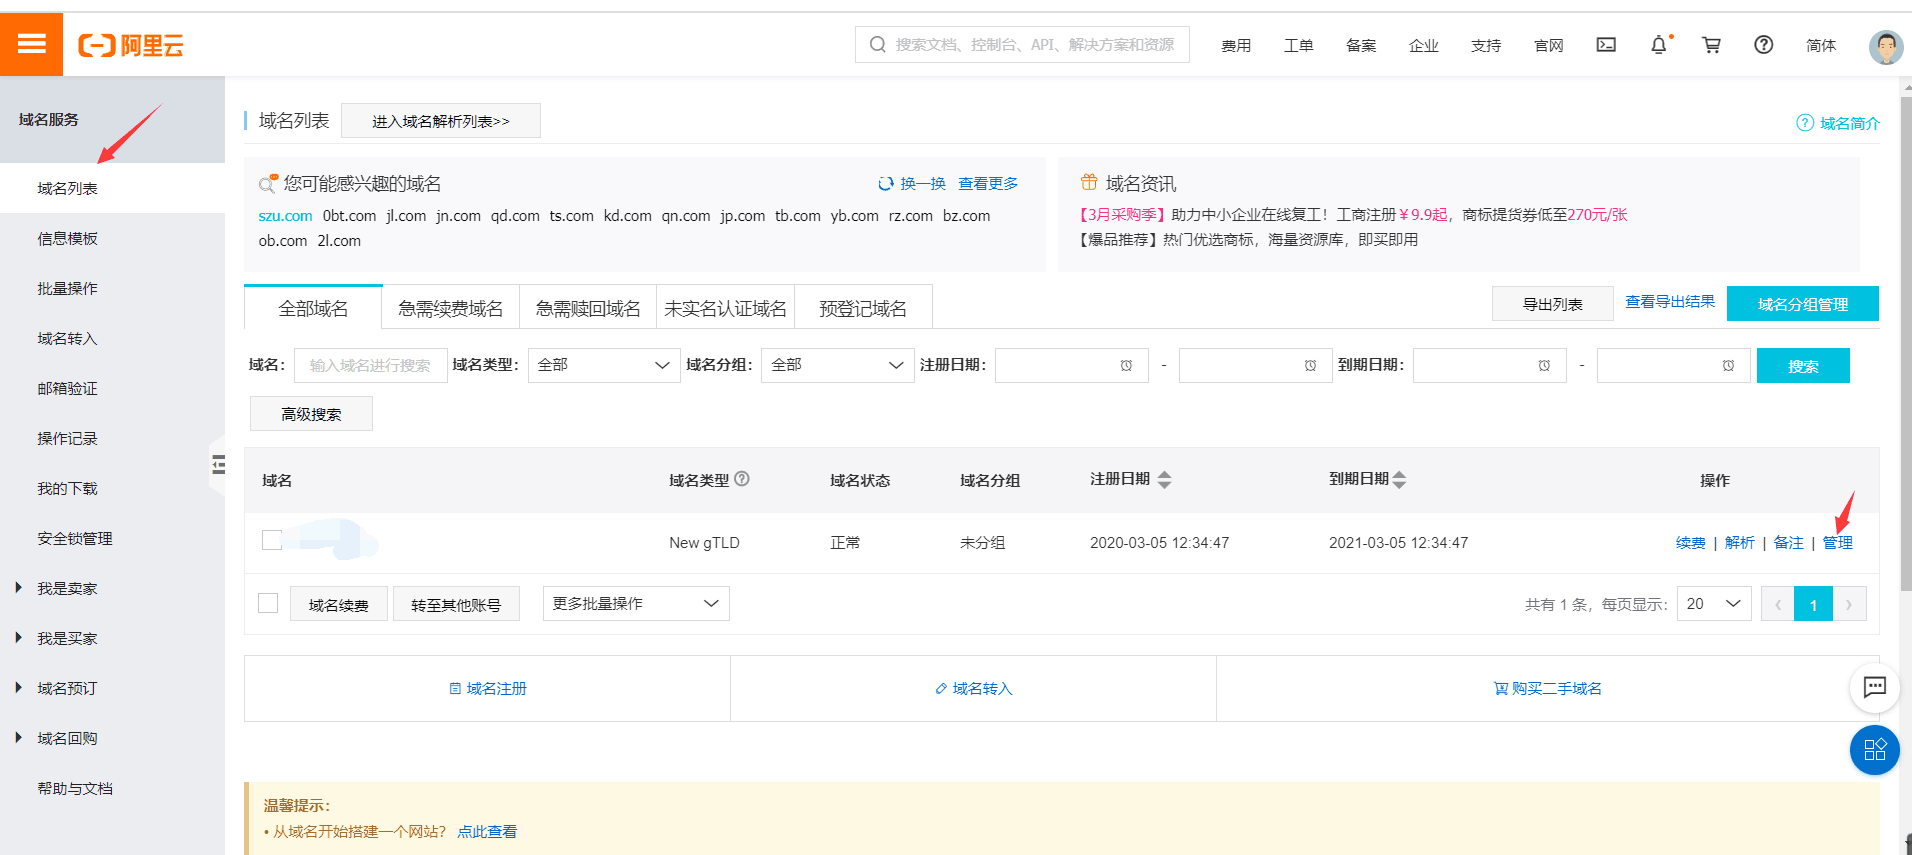The image size is (1912, 855).
Task: Switch language via 简体 menu
Action: pyautogui.click(x=1821, y=45)
